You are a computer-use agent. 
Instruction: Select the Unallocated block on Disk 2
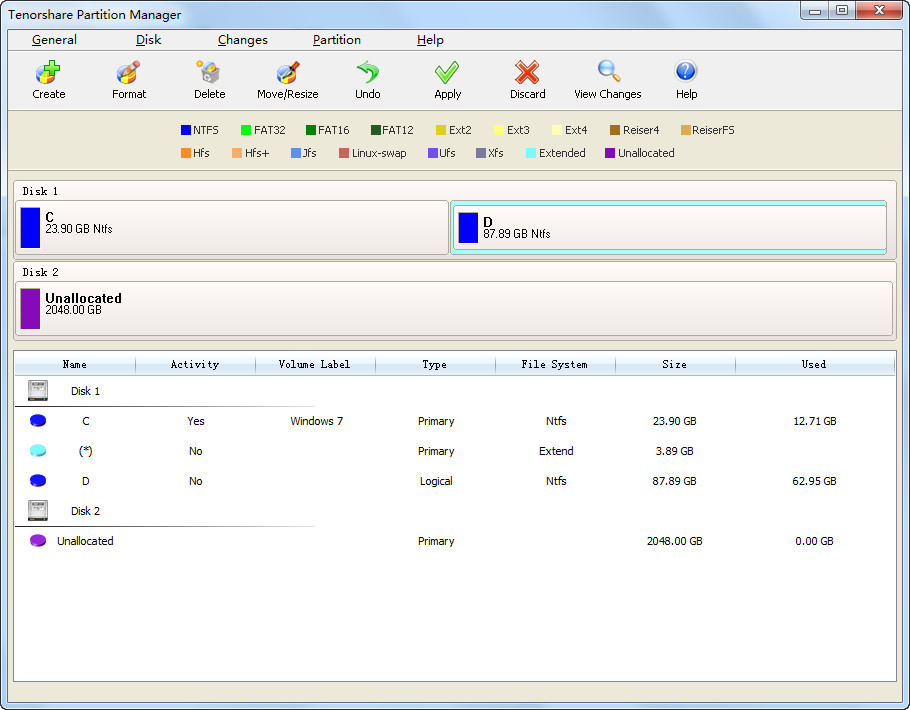[x=455, y=308]
